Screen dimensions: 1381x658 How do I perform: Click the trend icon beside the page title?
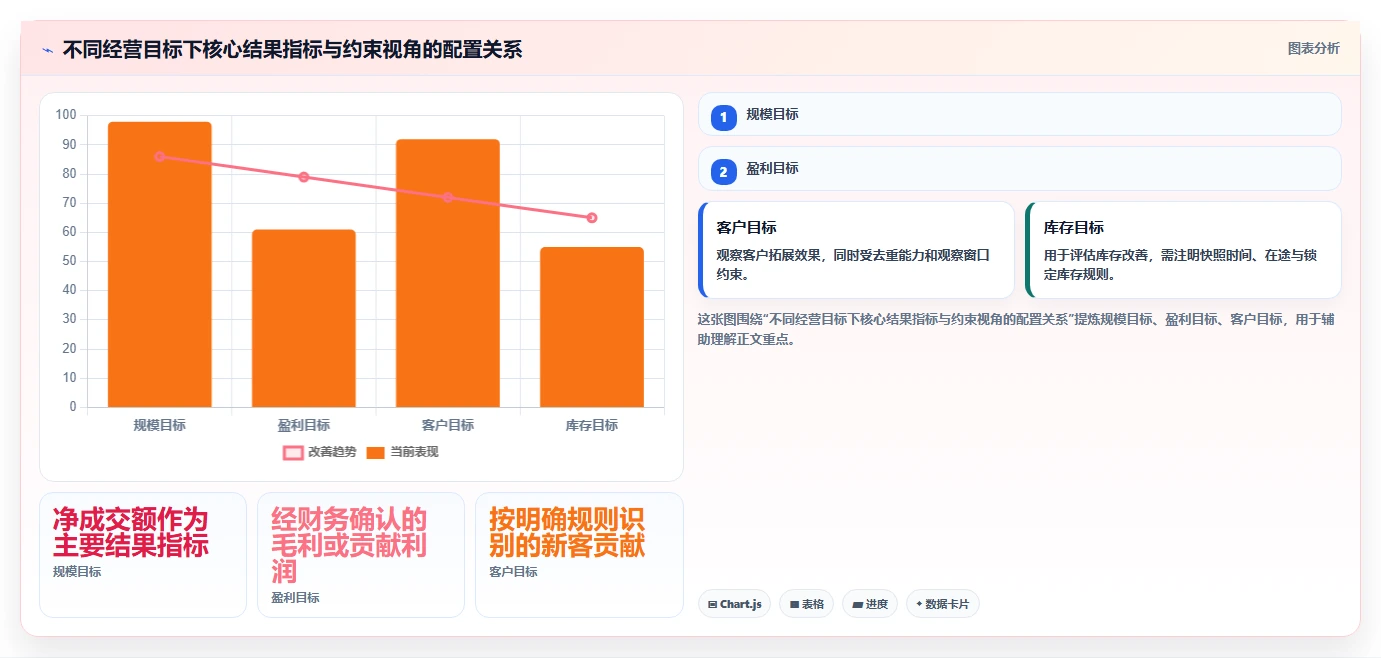[x=47, y=50]
